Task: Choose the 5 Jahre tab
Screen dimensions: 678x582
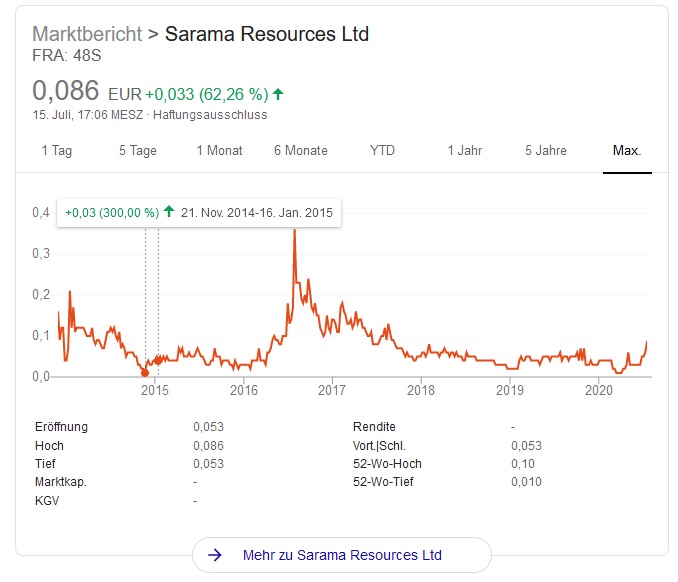Action: [x=545, y=151]
